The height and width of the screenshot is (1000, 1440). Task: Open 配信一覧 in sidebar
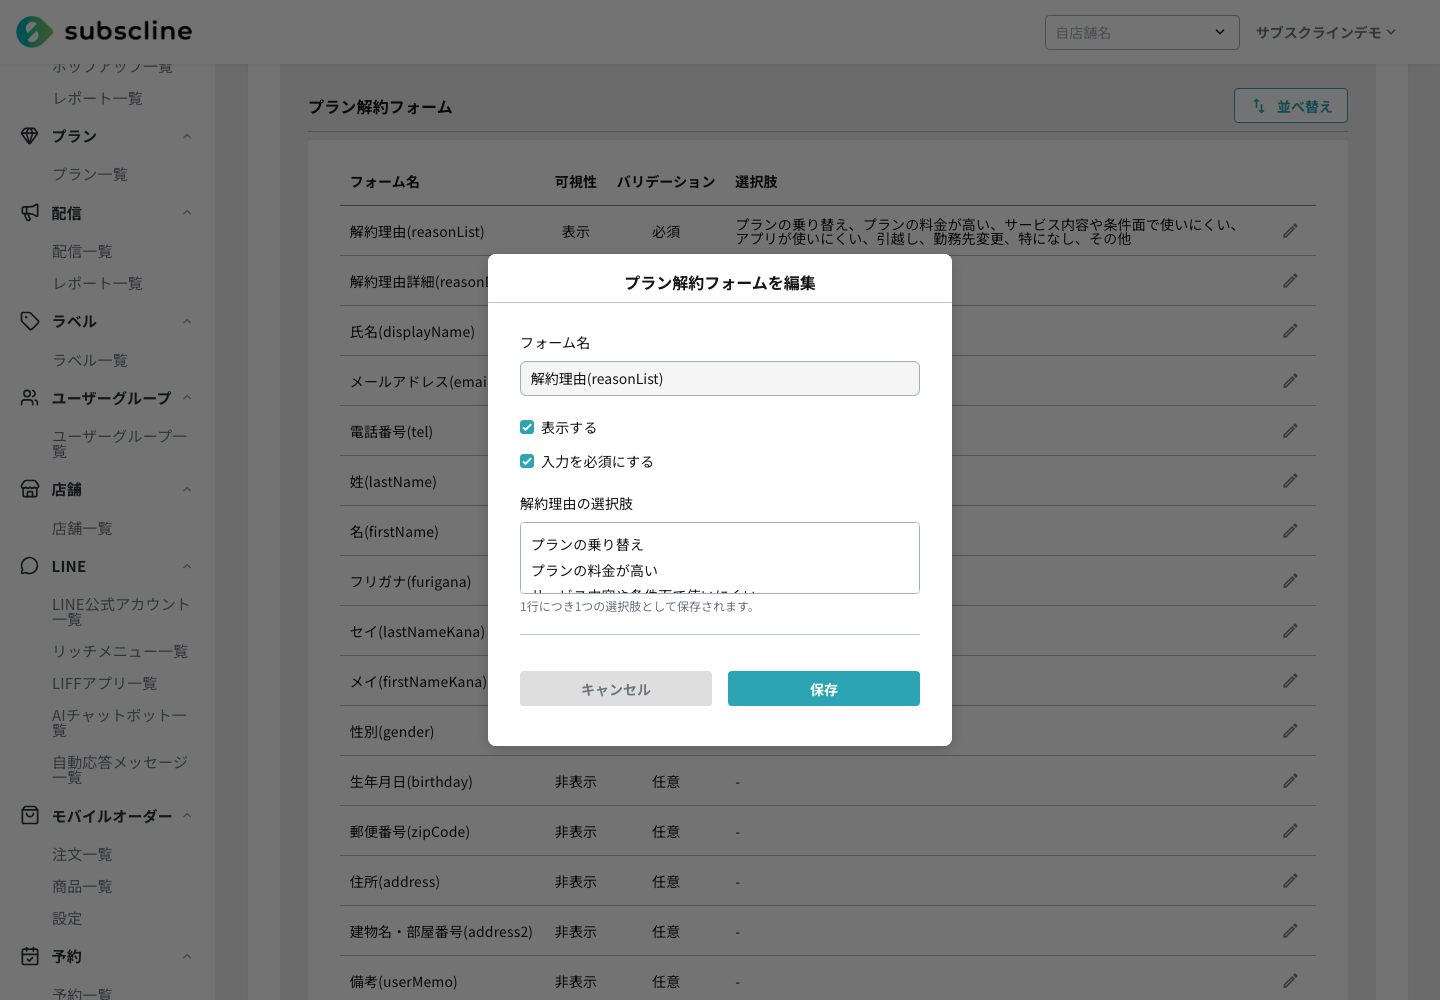82,251
